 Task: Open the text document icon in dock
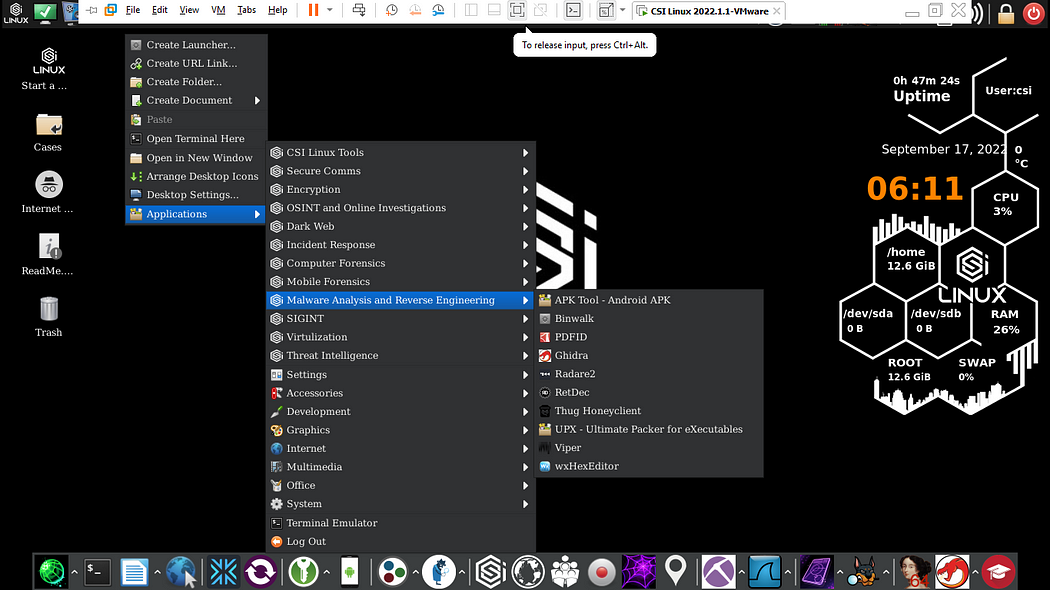pyautogui.click(x=134, y=572)
